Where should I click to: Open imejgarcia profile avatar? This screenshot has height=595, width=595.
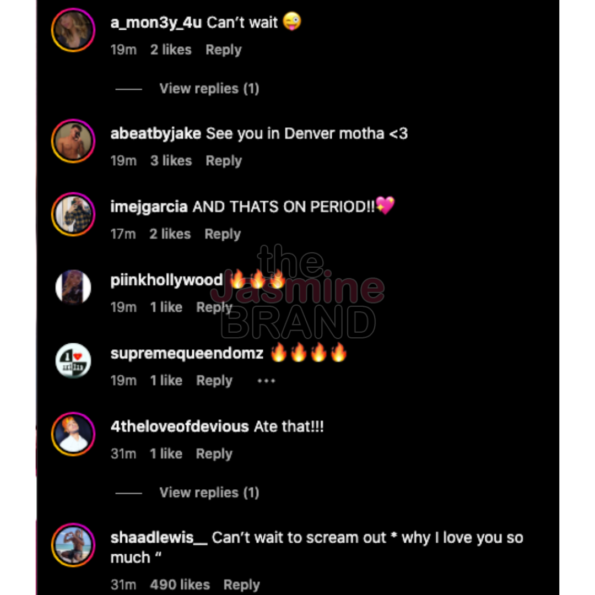click(73, 214)
